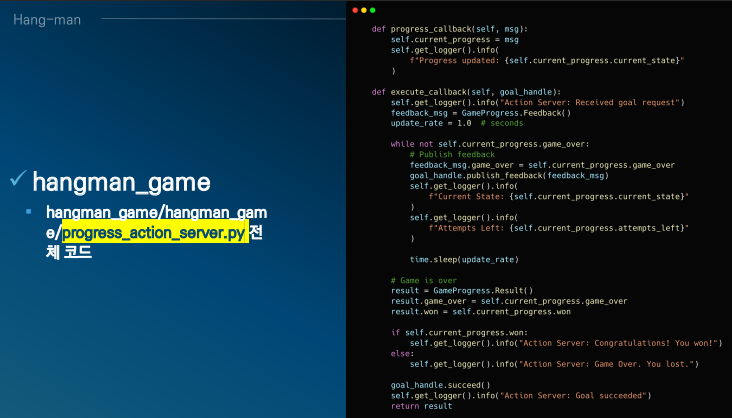Click the 'def progress_callback(self, msg):' line

click(450, 29)
